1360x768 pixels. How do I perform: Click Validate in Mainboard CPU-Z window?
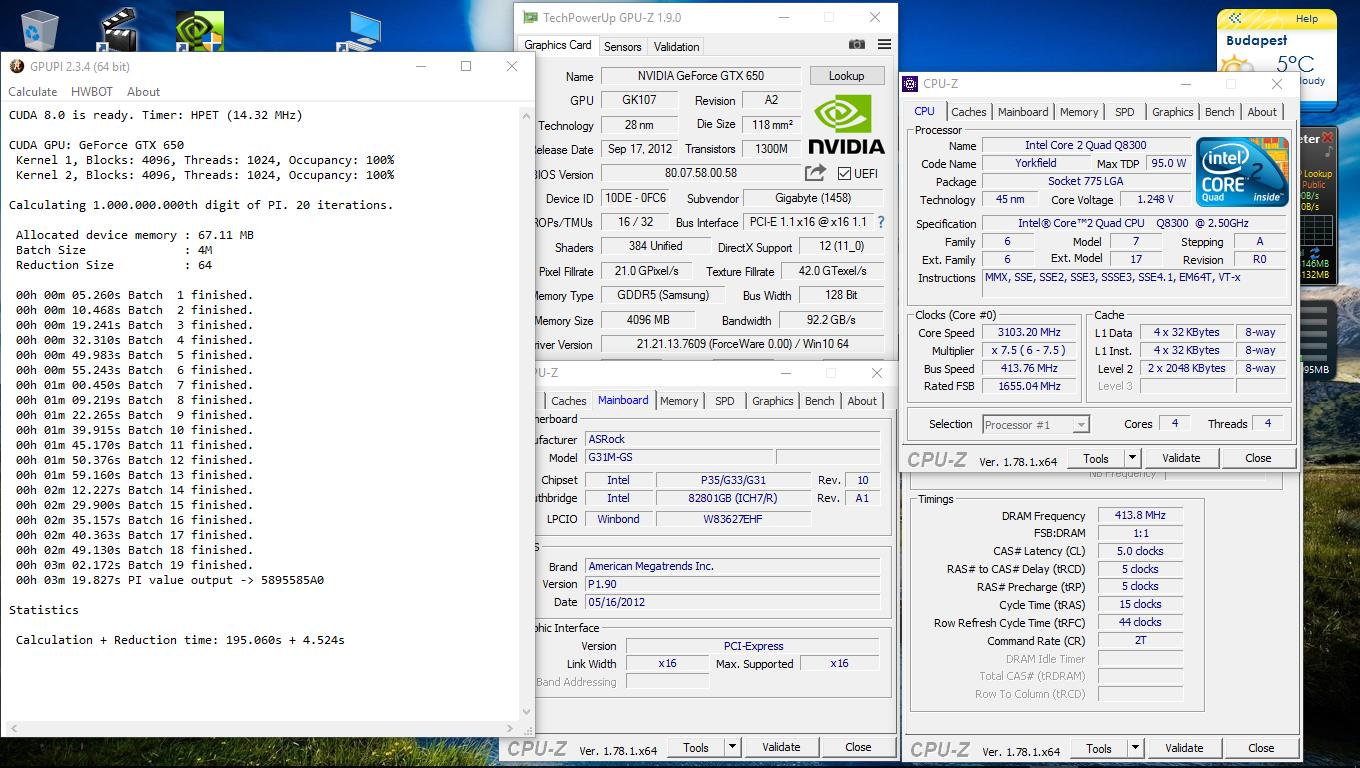click(781, 747)
